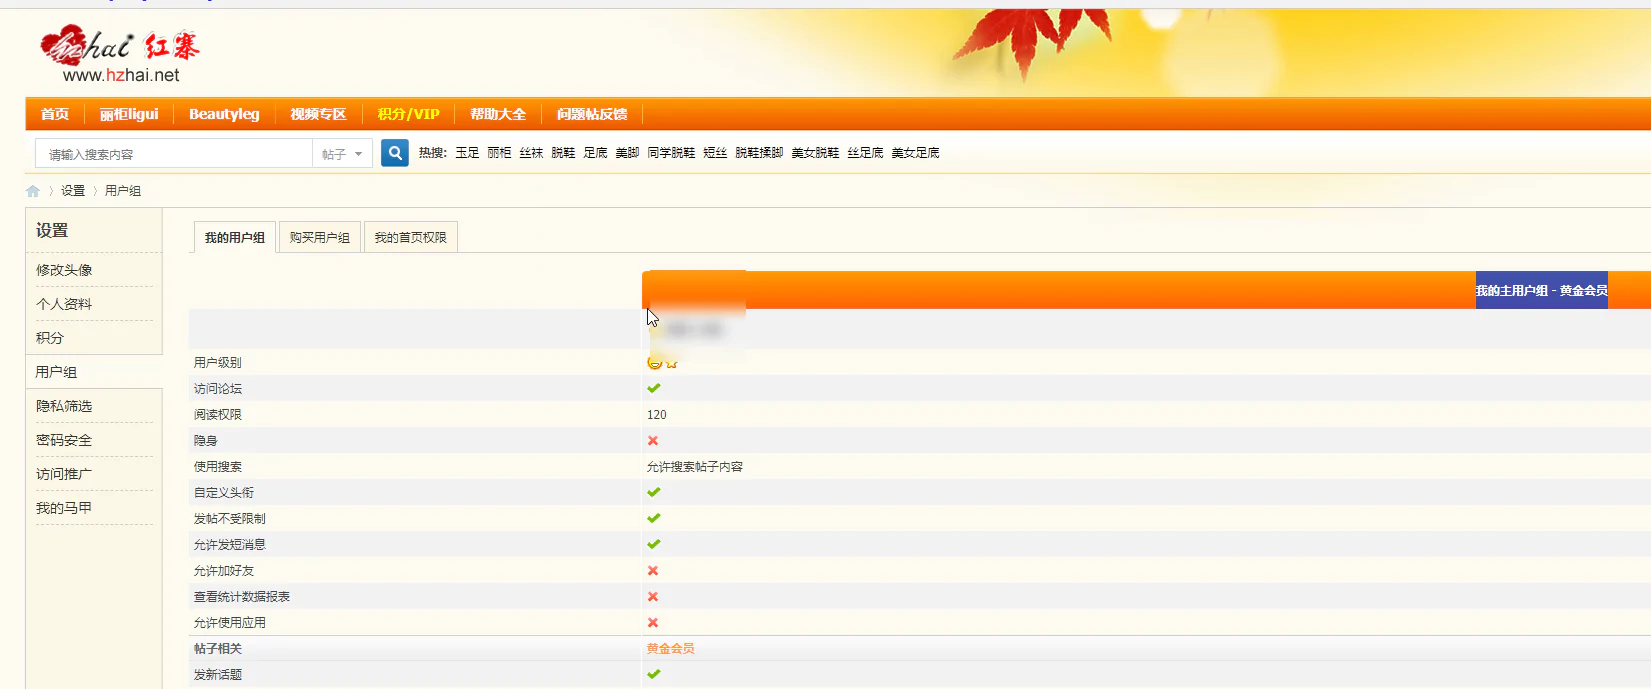Click the hot search term 短丝
Image resolution: width=1651 pixels, height=689 pixels.
pyautogui.click(x=715, y=153)
